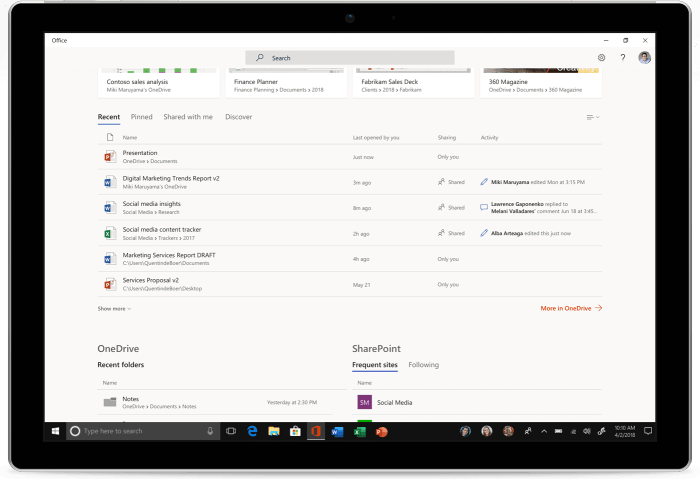Open Word from the taskbar
The image size is (700, 479).
[x=338, y=432]
